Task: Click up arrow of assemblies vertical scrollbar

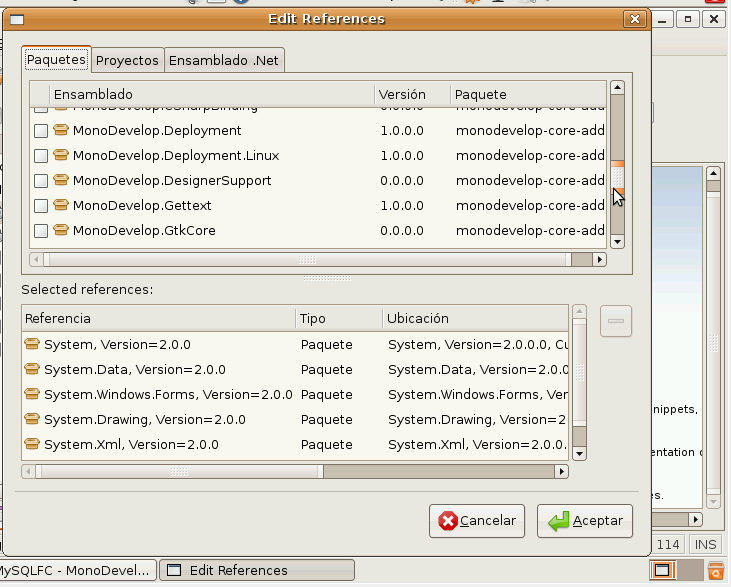Action: (x=617, y=88)
